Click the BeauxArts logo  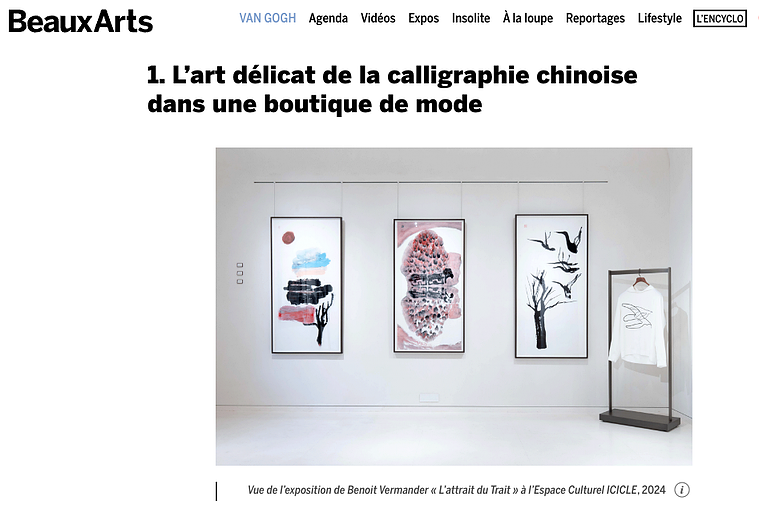tap(80, 21)
